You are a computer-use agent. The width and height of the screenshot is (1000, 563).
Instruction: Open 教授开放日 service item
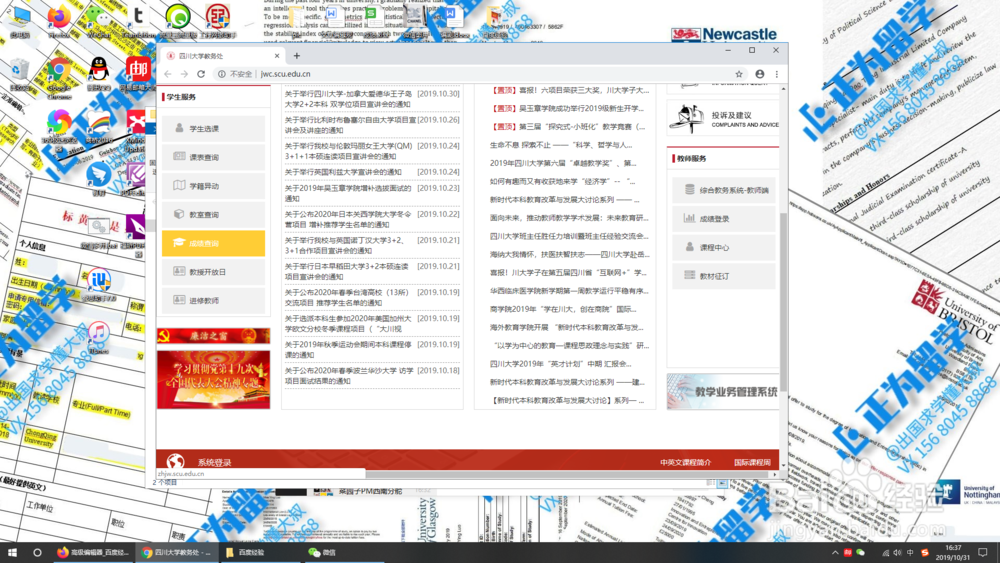click(x=213, y=272)
